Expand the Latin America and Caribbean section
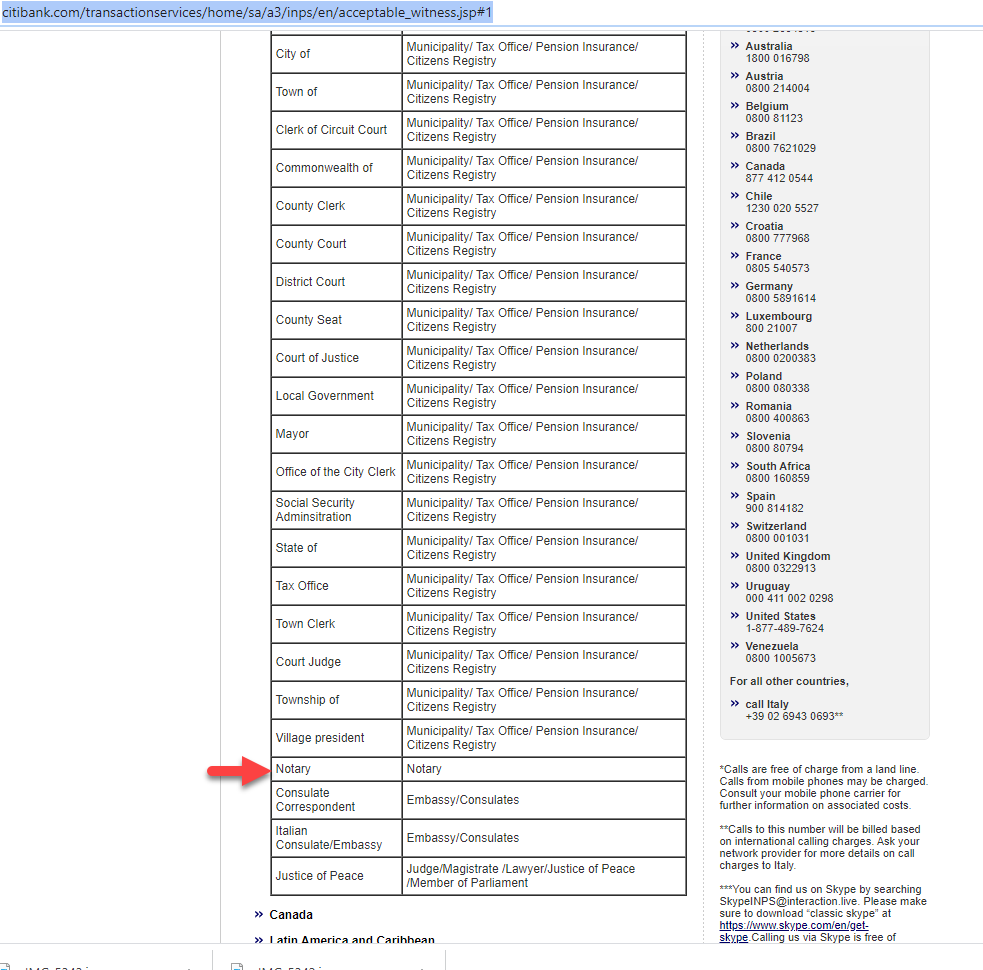This screenshot has height=970, width=983. click(351, 940)
